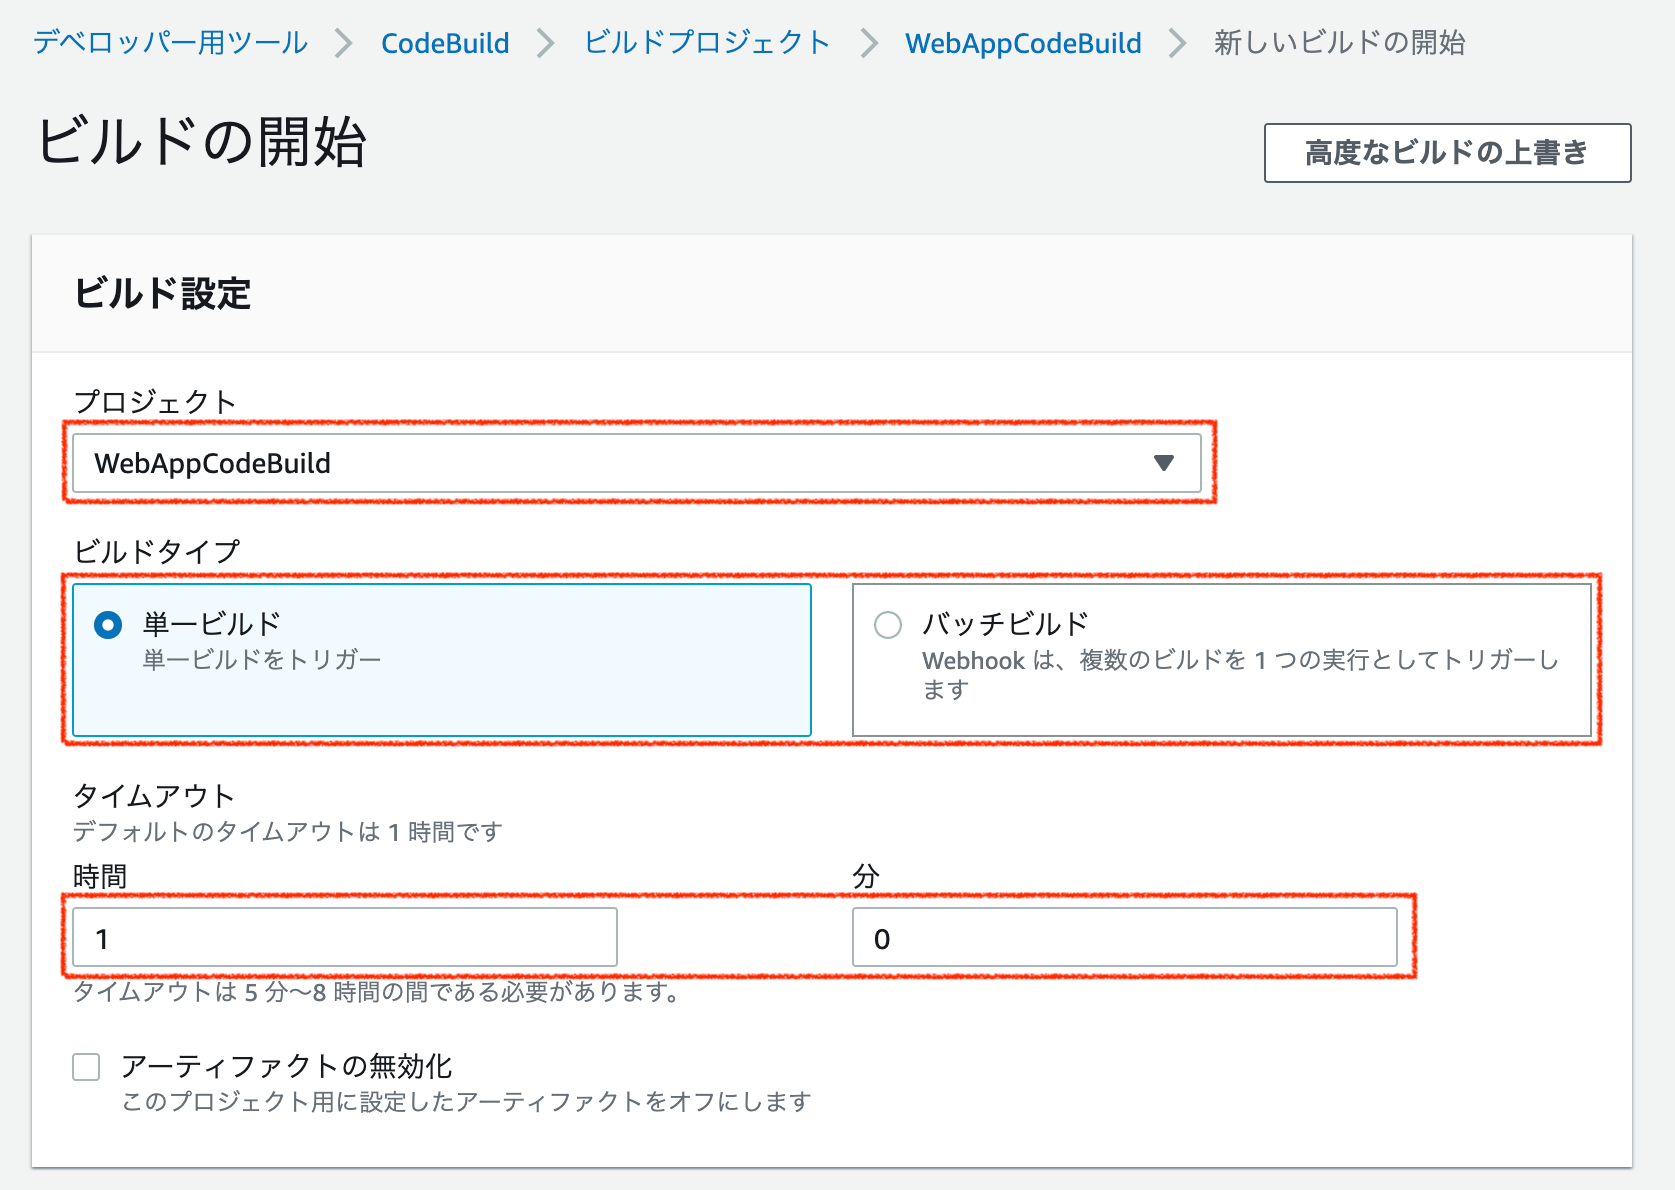The width and height of the screenshot is (1675, 1190).
Task: Navigate to WebAppCodeBuild breadcrumb link
Action: (1023, 43)
